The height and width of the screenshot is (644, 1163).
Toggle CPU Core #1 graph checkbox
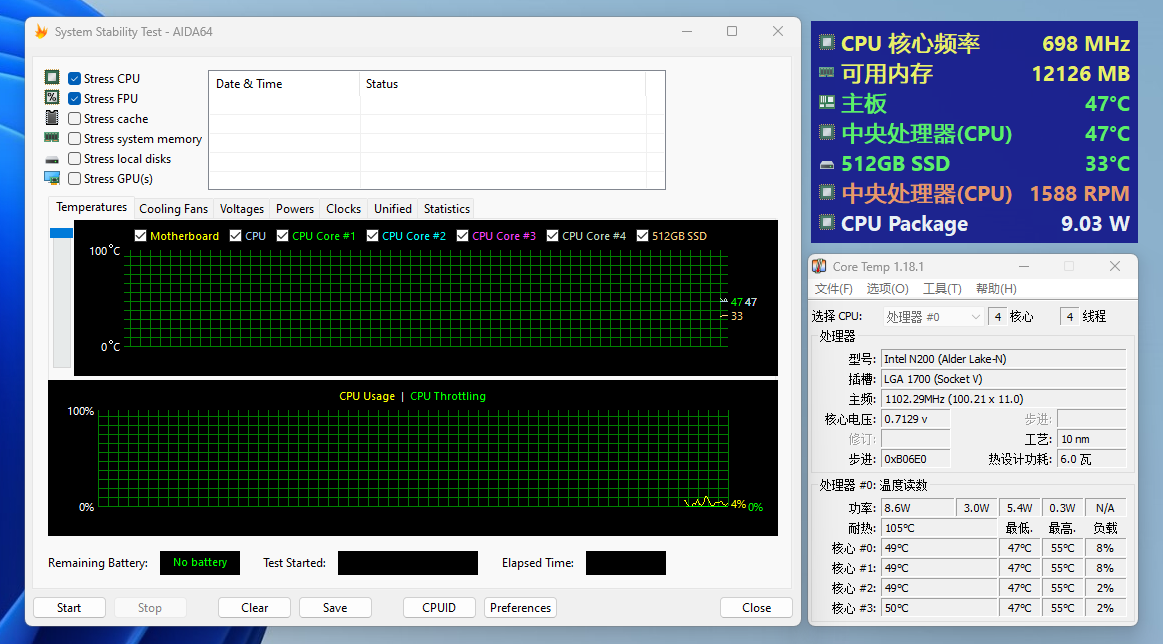282,235
